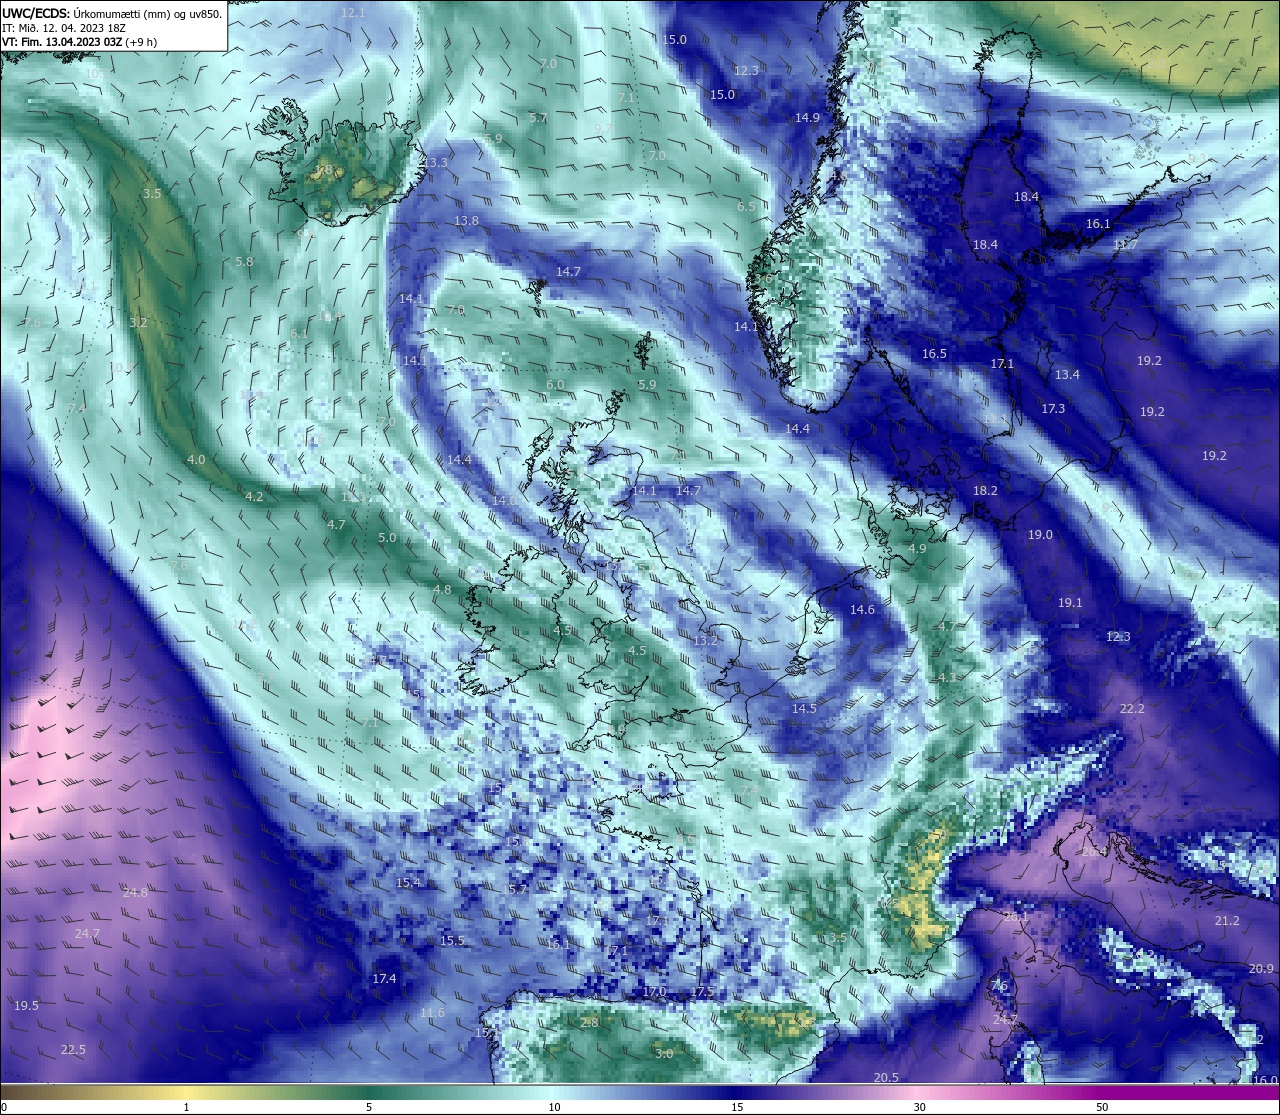The width and height of the screenshot is (1280, 1115).
Task: Click the 4.9 value over Denmark
Action: [917, 549]
